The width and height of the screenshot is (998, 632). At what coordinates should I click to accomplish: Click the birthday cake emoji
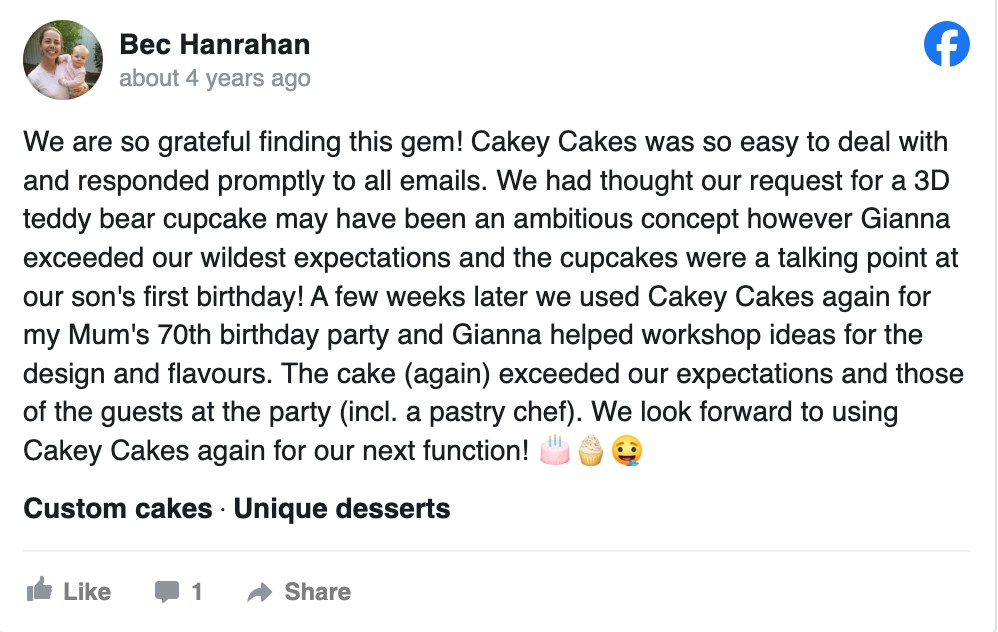(555, 451)
